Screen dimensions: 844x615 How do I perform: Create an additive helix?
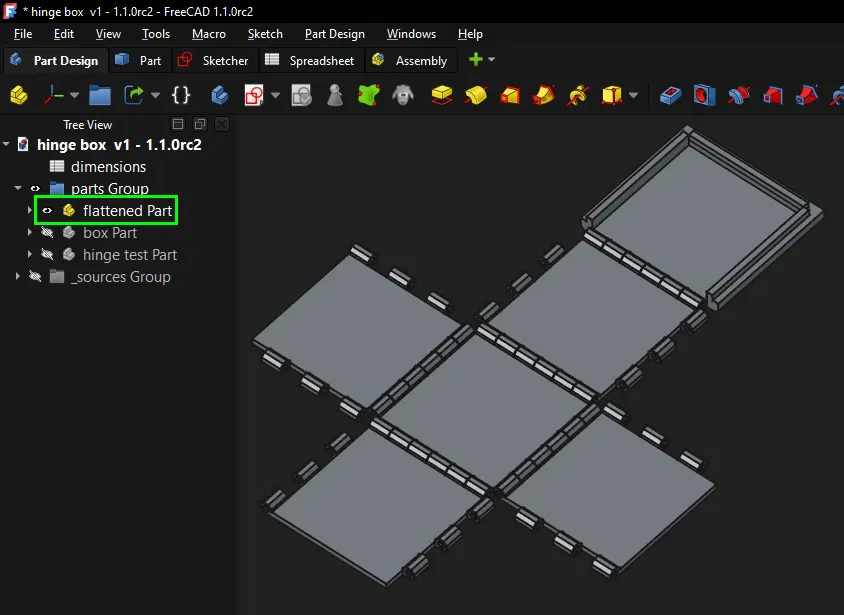pos(578,96)
